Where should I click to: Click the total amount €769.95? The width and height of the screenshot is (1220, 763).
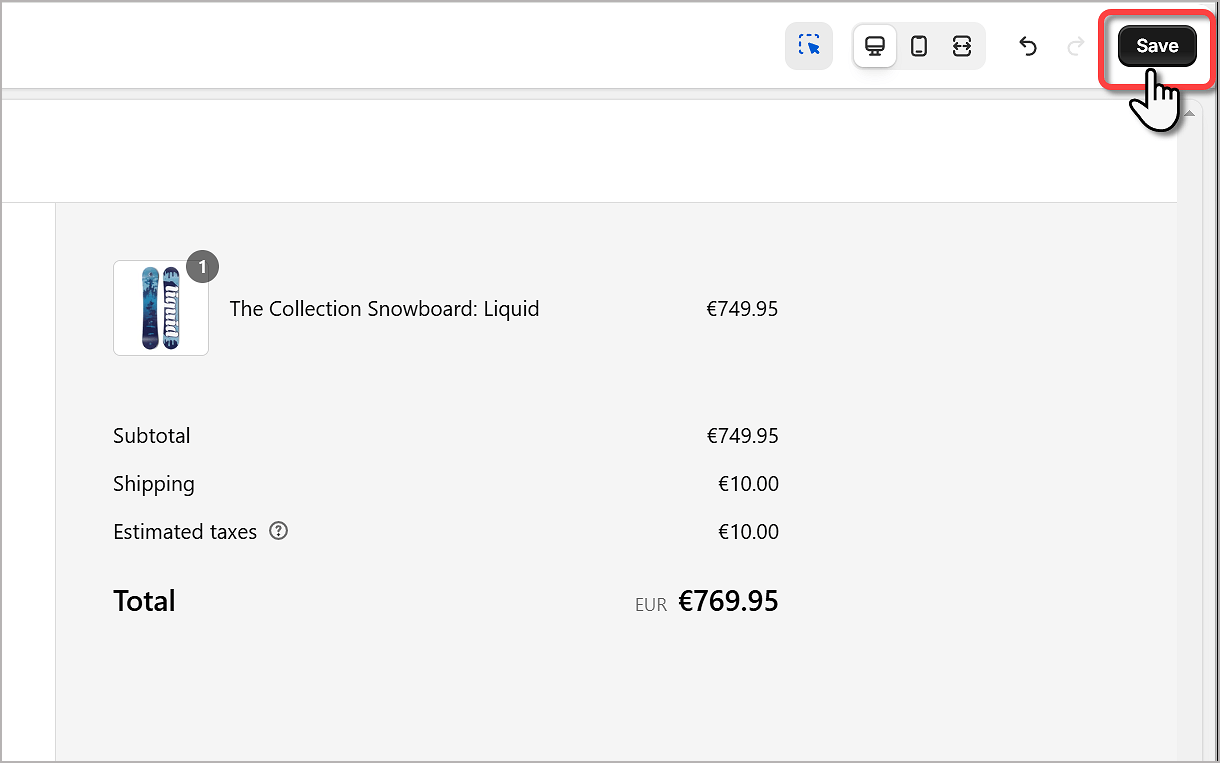click(728, 601)
